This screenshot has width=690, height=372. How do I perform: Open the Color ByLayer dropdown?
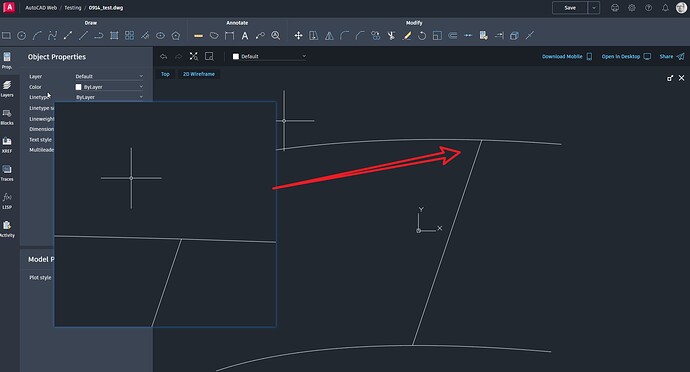point(109,87)
